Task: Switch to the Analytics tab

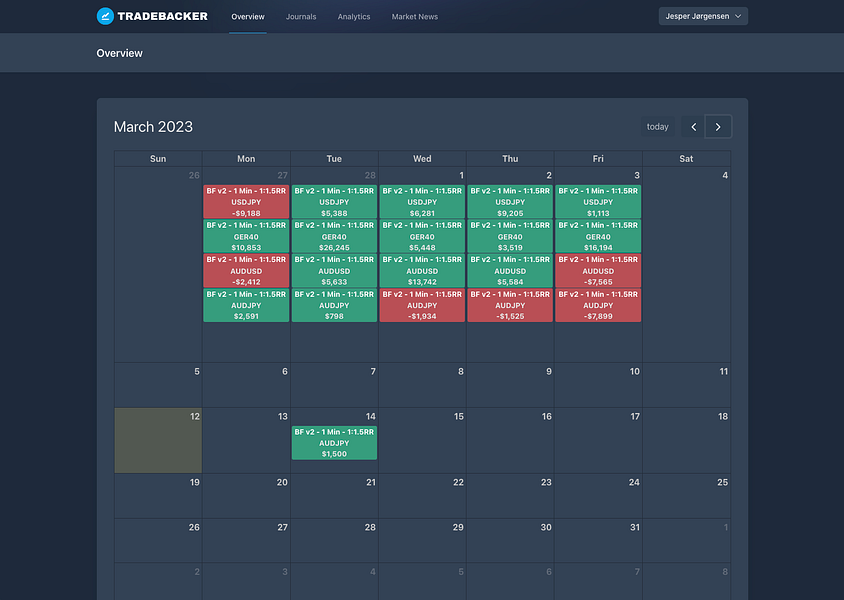Action: point(354,17)
